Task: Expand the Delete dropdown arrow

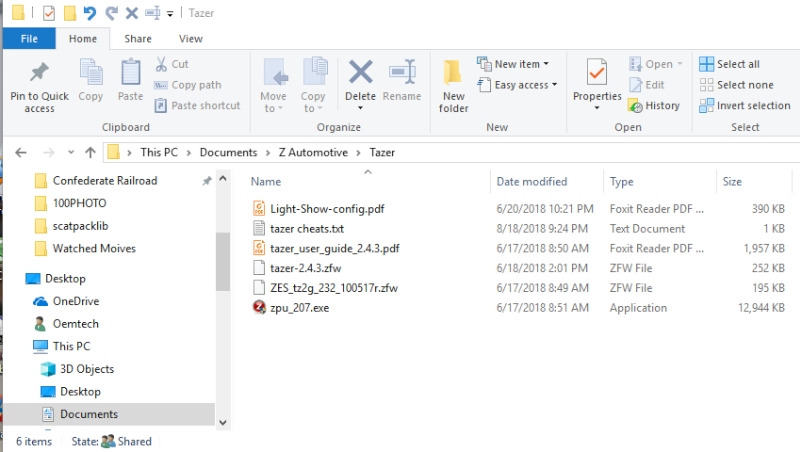Action: coord(360,108)
